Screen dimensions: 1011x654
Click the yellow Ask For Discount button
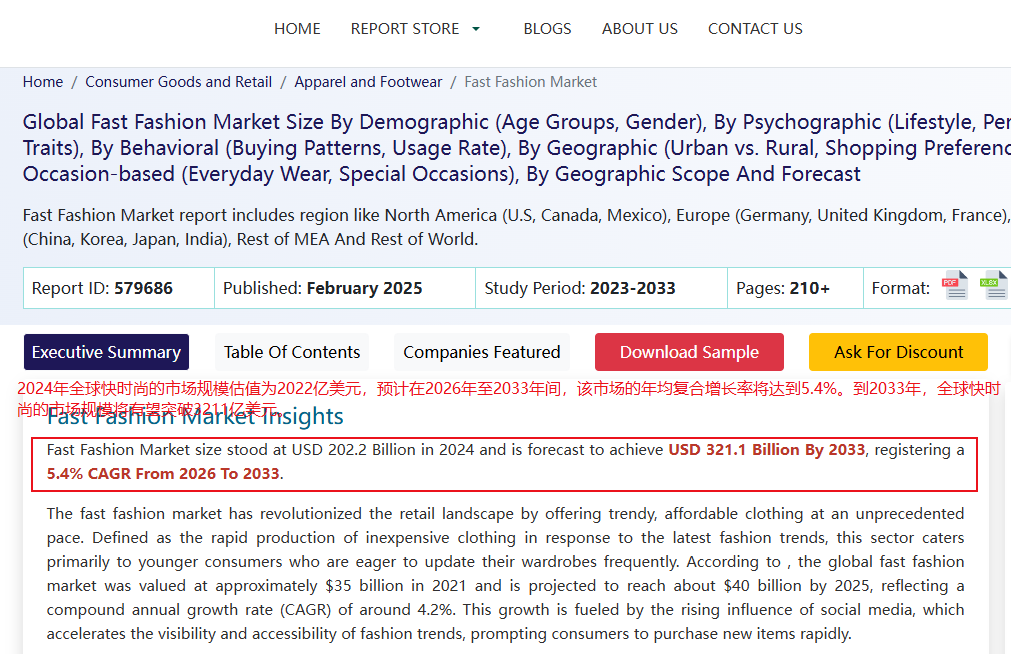(x=897, y=352)
